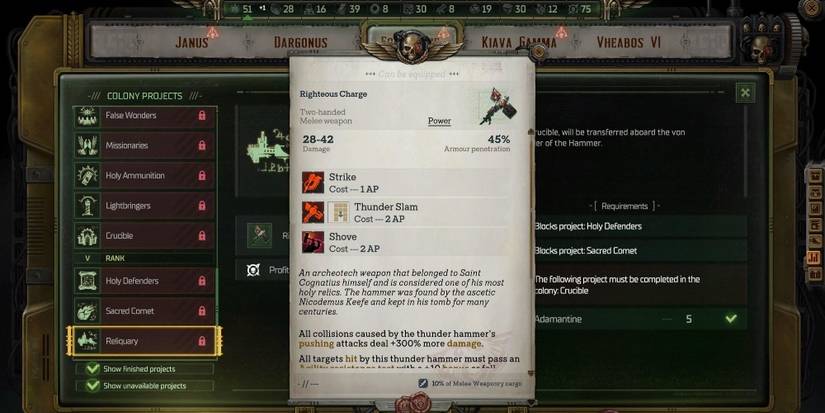Click the skull emblem at top center
The image size is (825, 413).
(x=412, y=47)
